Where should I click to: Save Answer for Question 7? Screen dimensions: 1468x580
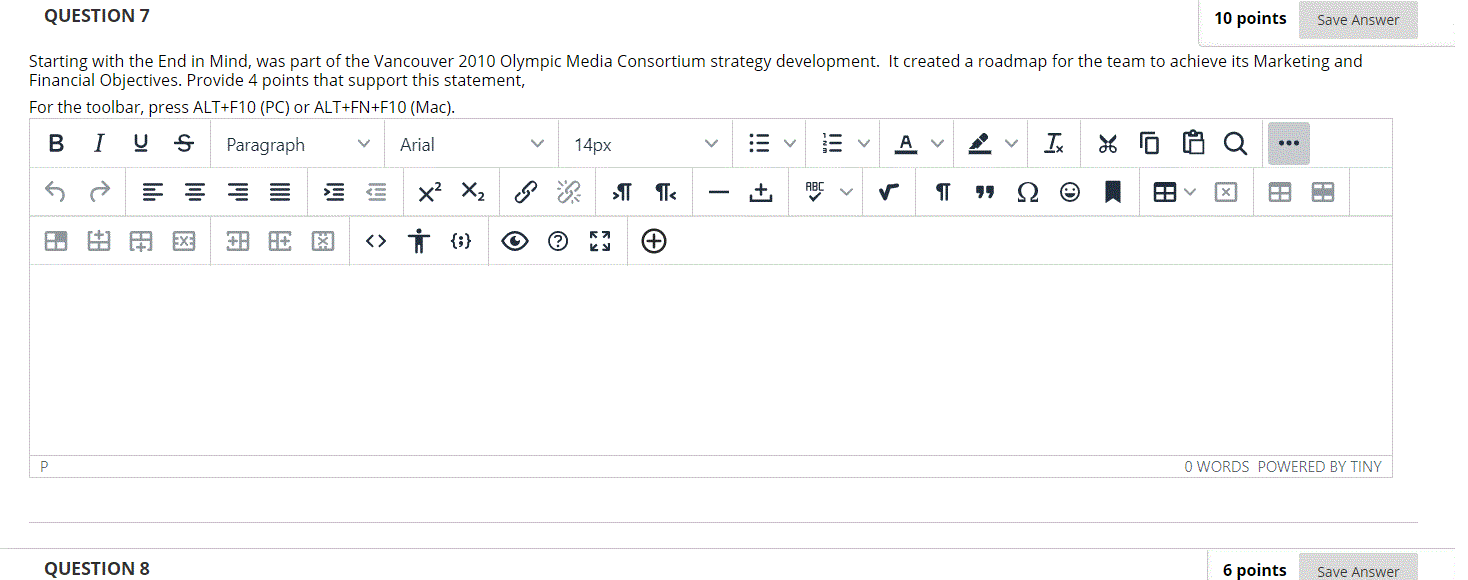(x=1358, y=20)
